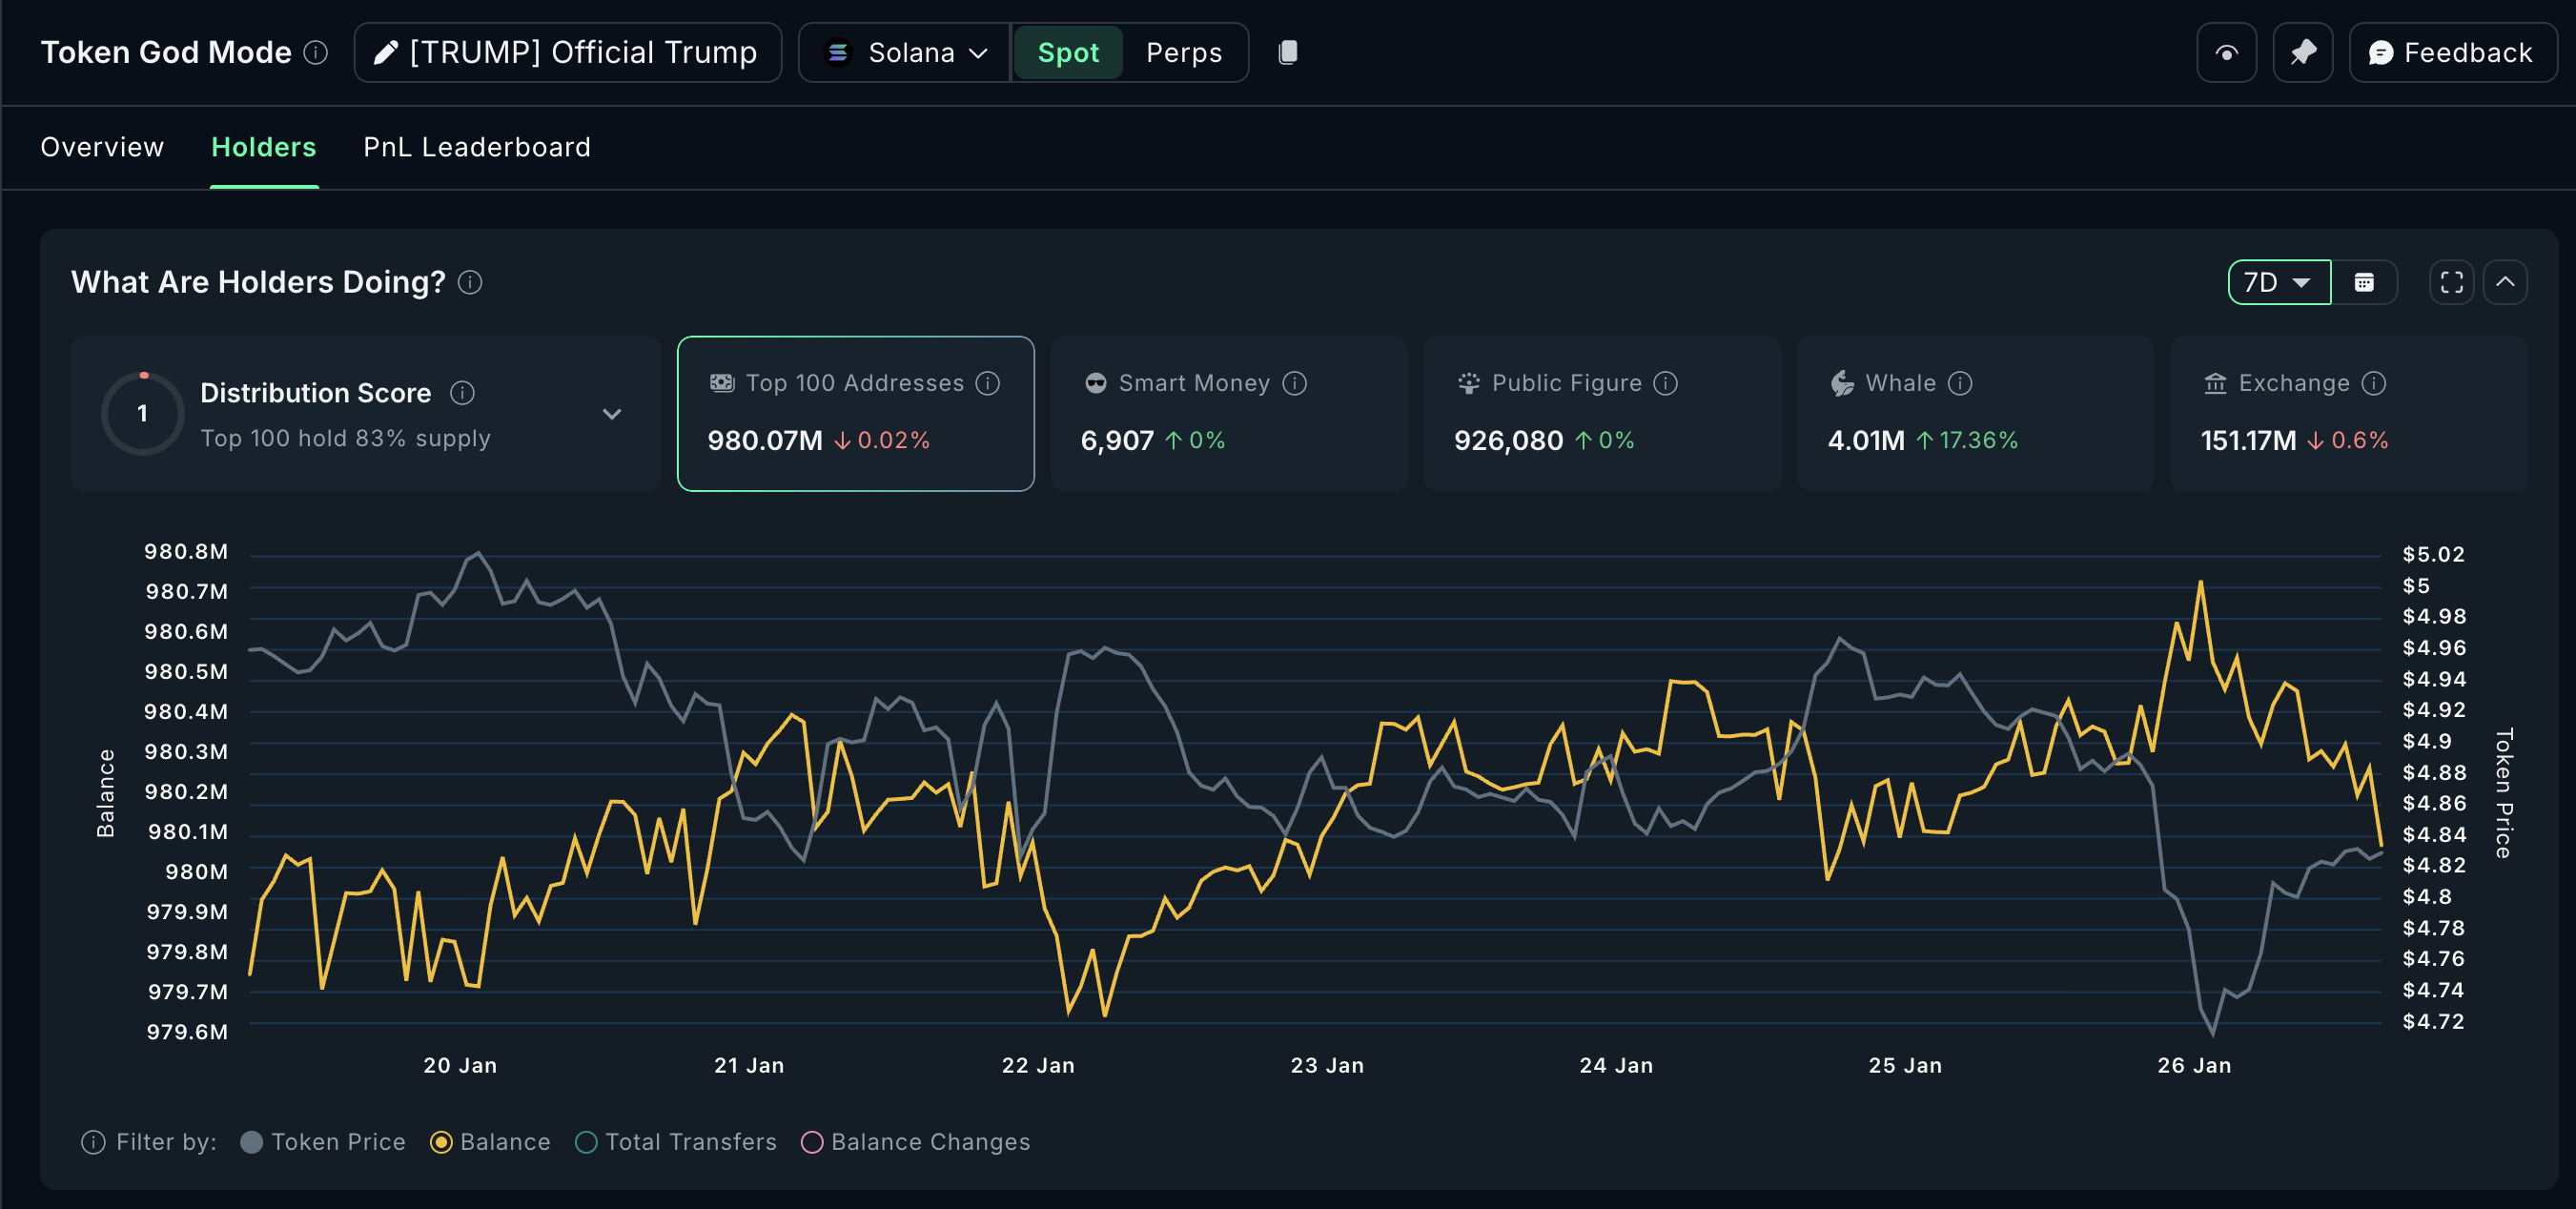Switch to Perps mode

[x=1183, y=53]
